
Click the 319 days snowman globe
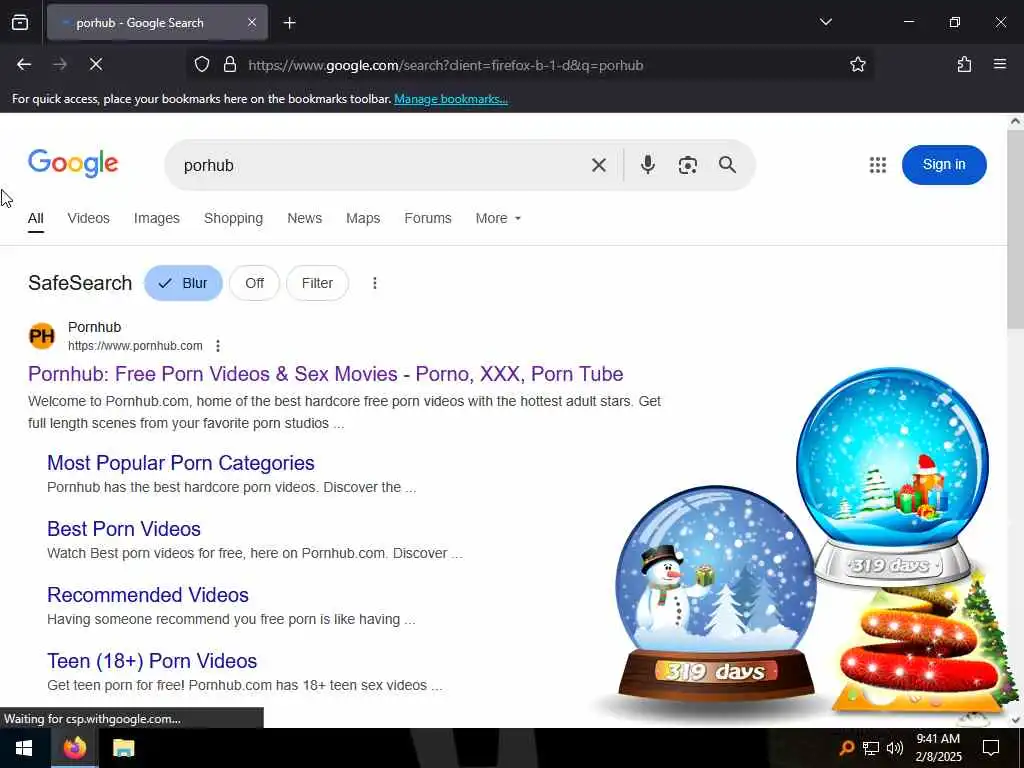(716, 592)
